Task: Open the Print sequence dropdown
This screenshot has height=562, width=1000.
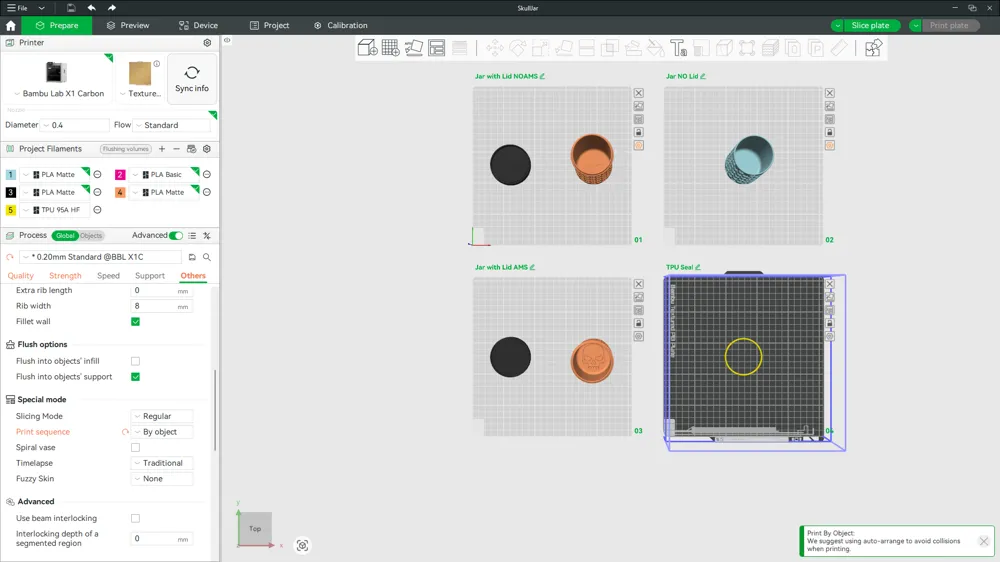Action: 162,432
